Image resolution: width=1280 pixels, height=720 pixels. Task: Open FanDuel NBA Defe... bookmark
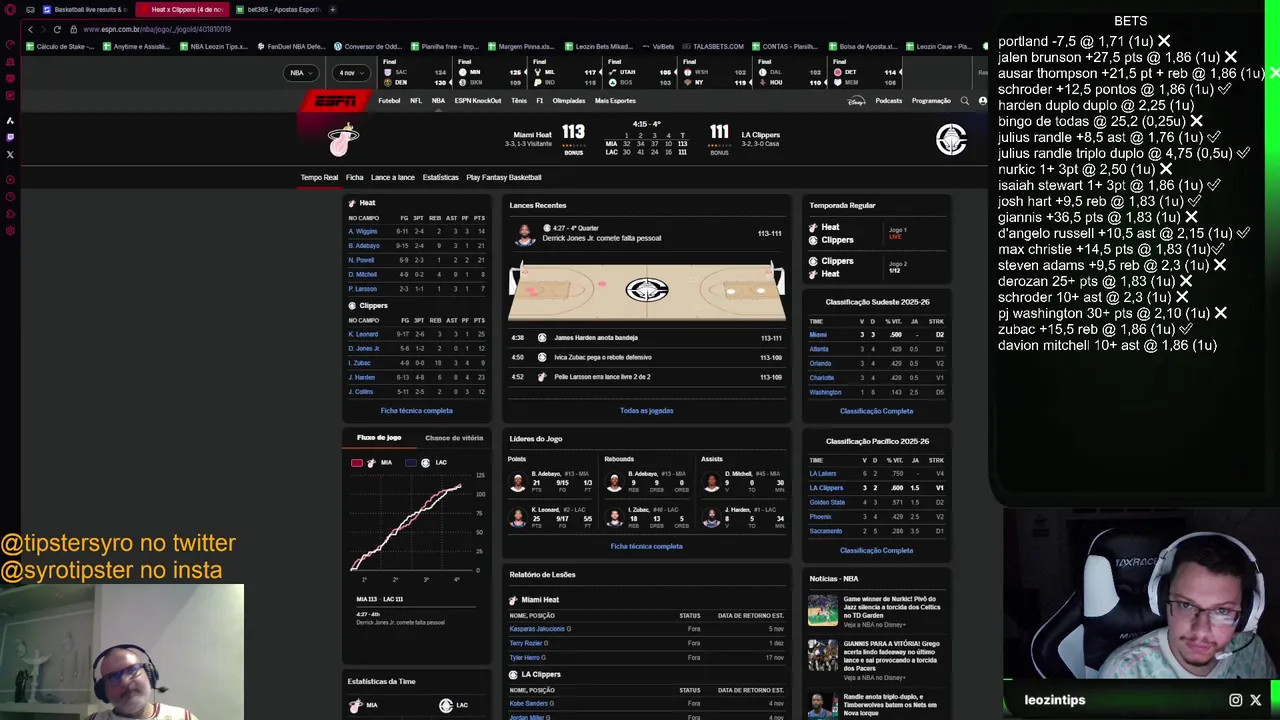(291, 46)
